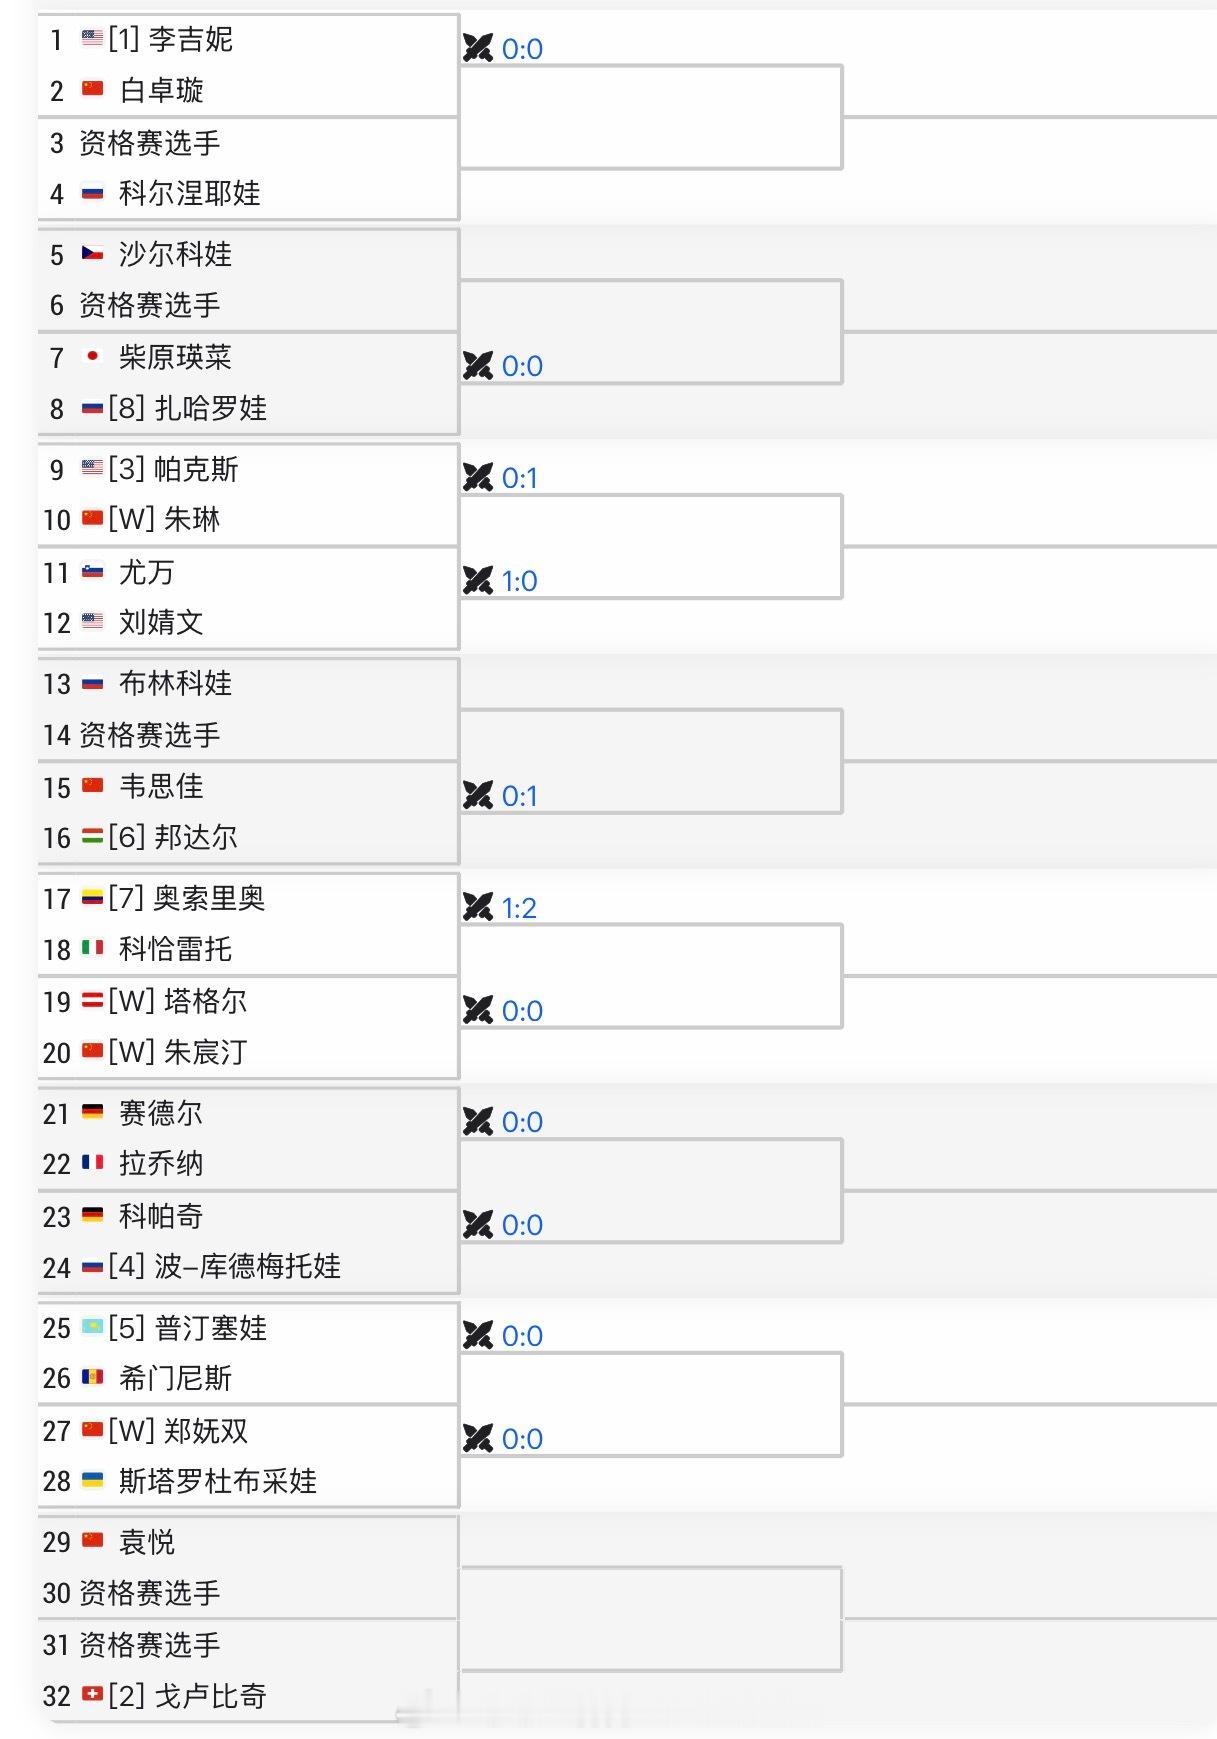The image size is (1217, 1739).
Task: Select player 袁悦 in the draw
Action: click(x=147, y=1542)
